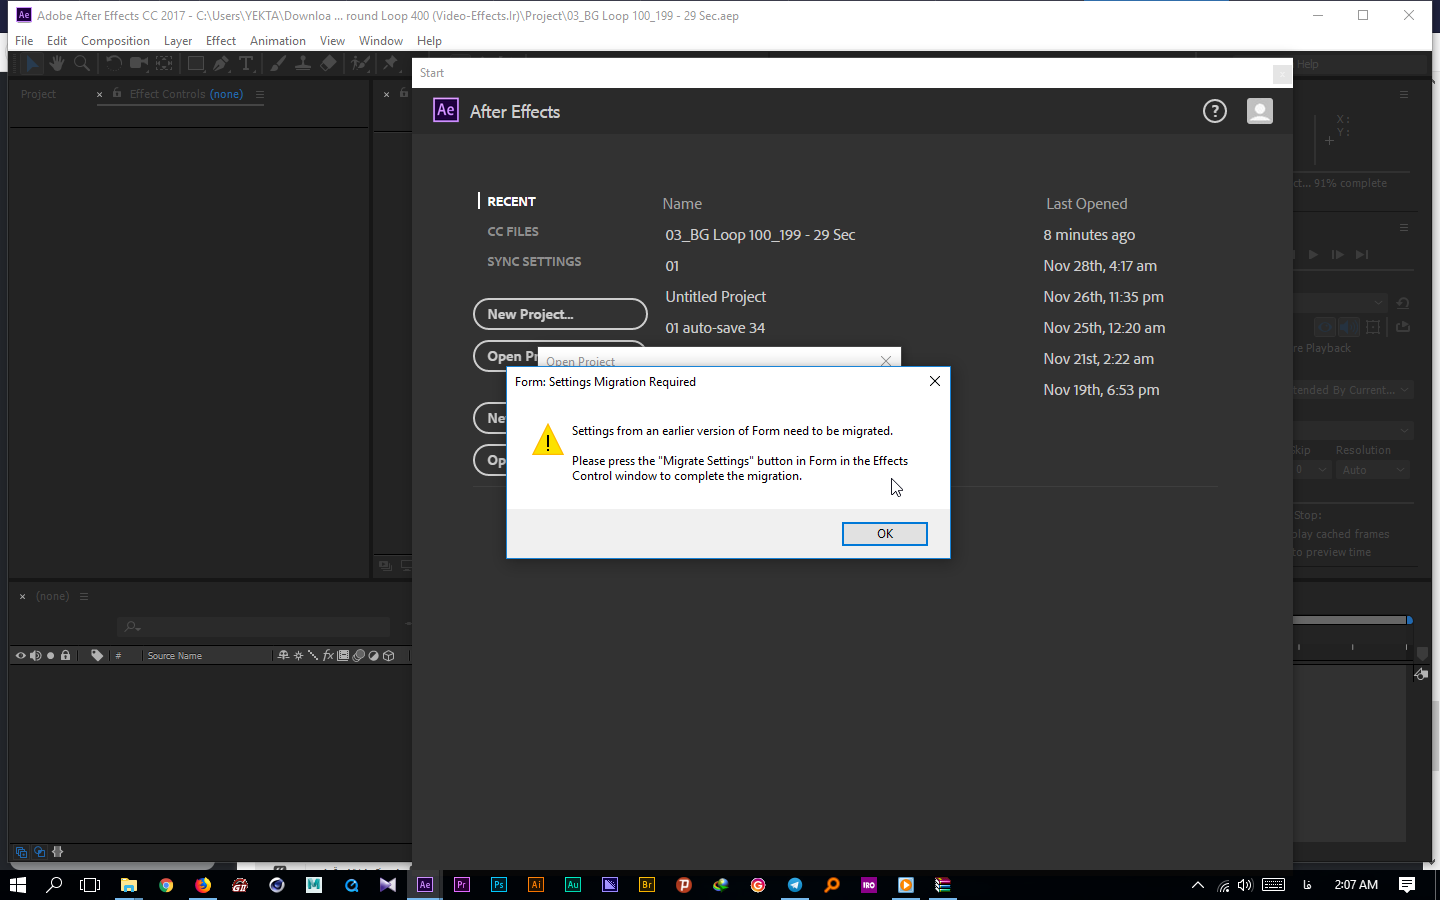Switch to the Project panel tab
This screenshot has height=900, width=1440.
click(38, 94)
